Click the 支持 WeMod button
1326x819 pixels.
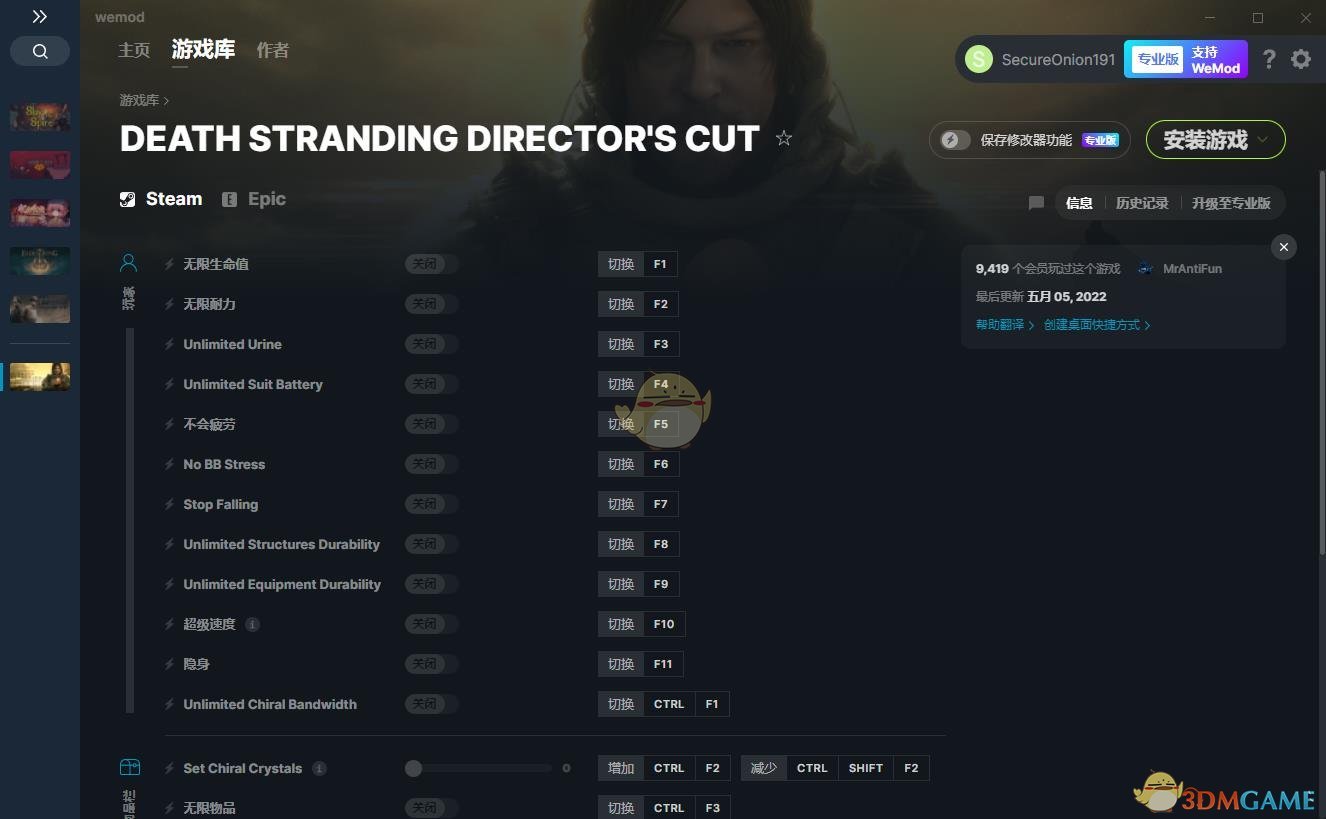(x=1186, y=59)
